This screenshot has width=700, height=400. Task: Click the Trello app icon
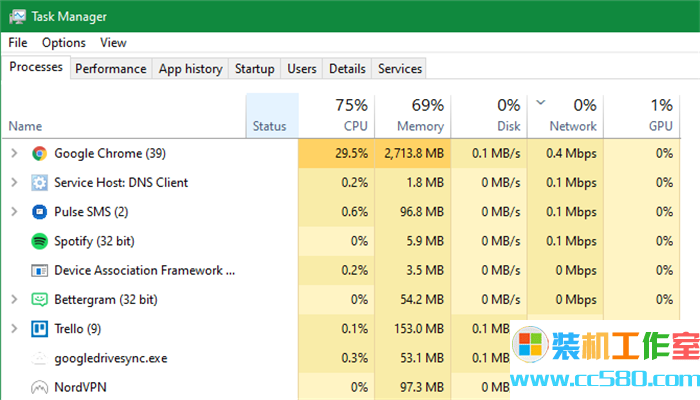pos(39,329)
